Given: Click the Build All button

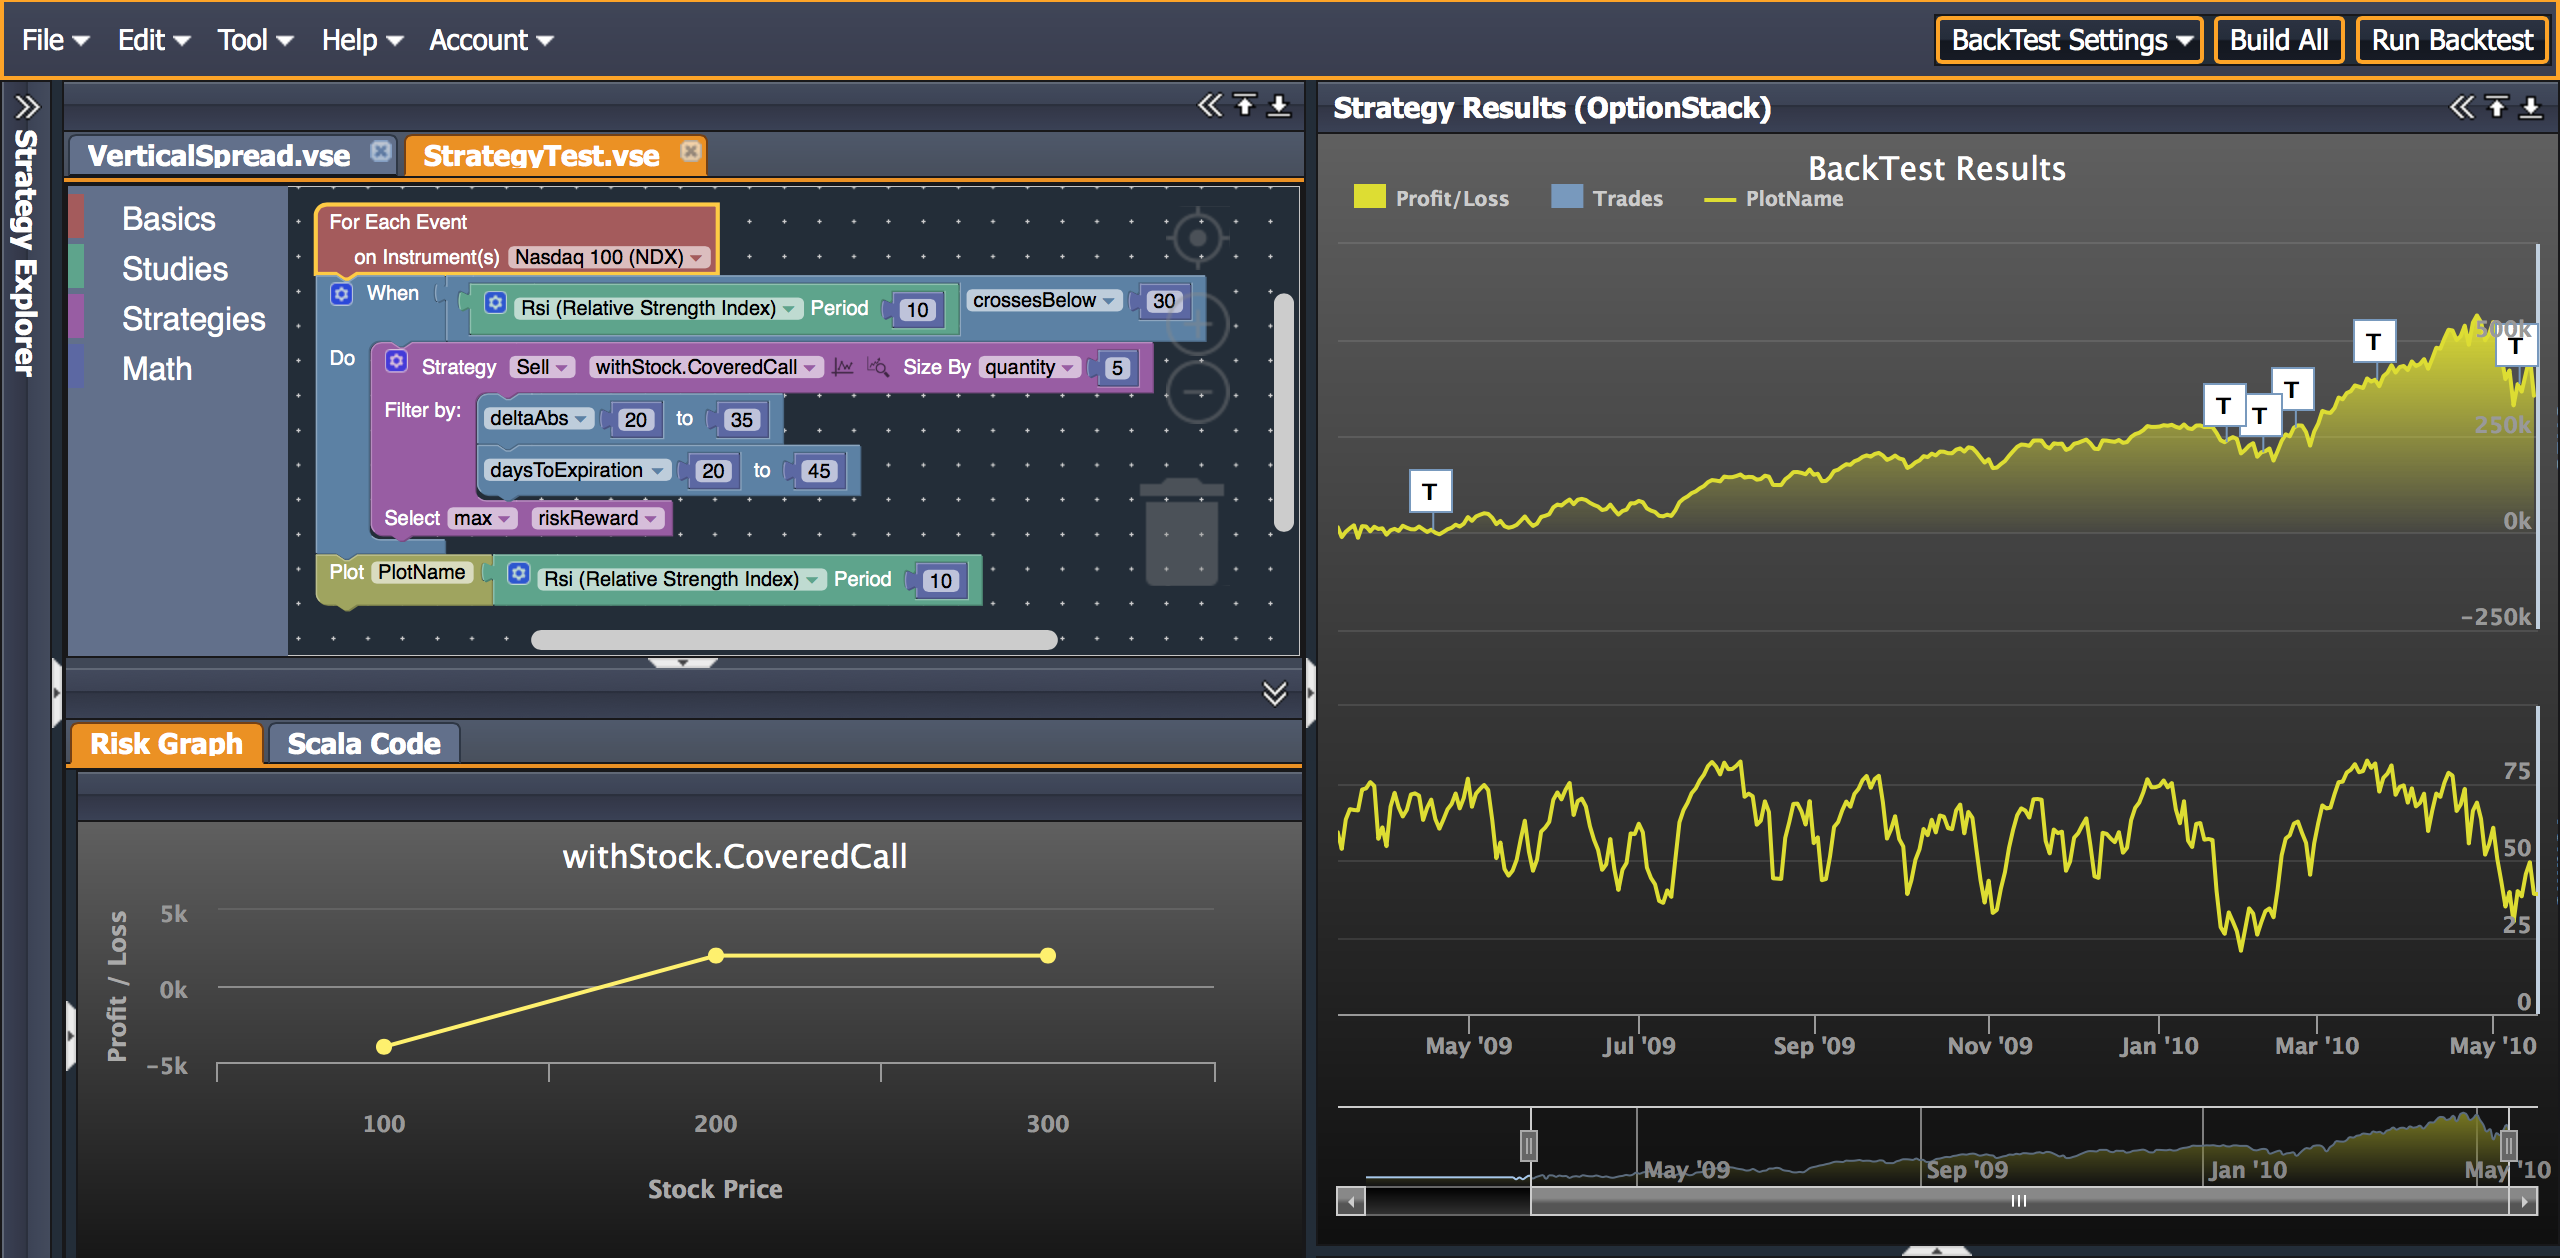Looking at the screenshot, I should tap(2278, 40).
